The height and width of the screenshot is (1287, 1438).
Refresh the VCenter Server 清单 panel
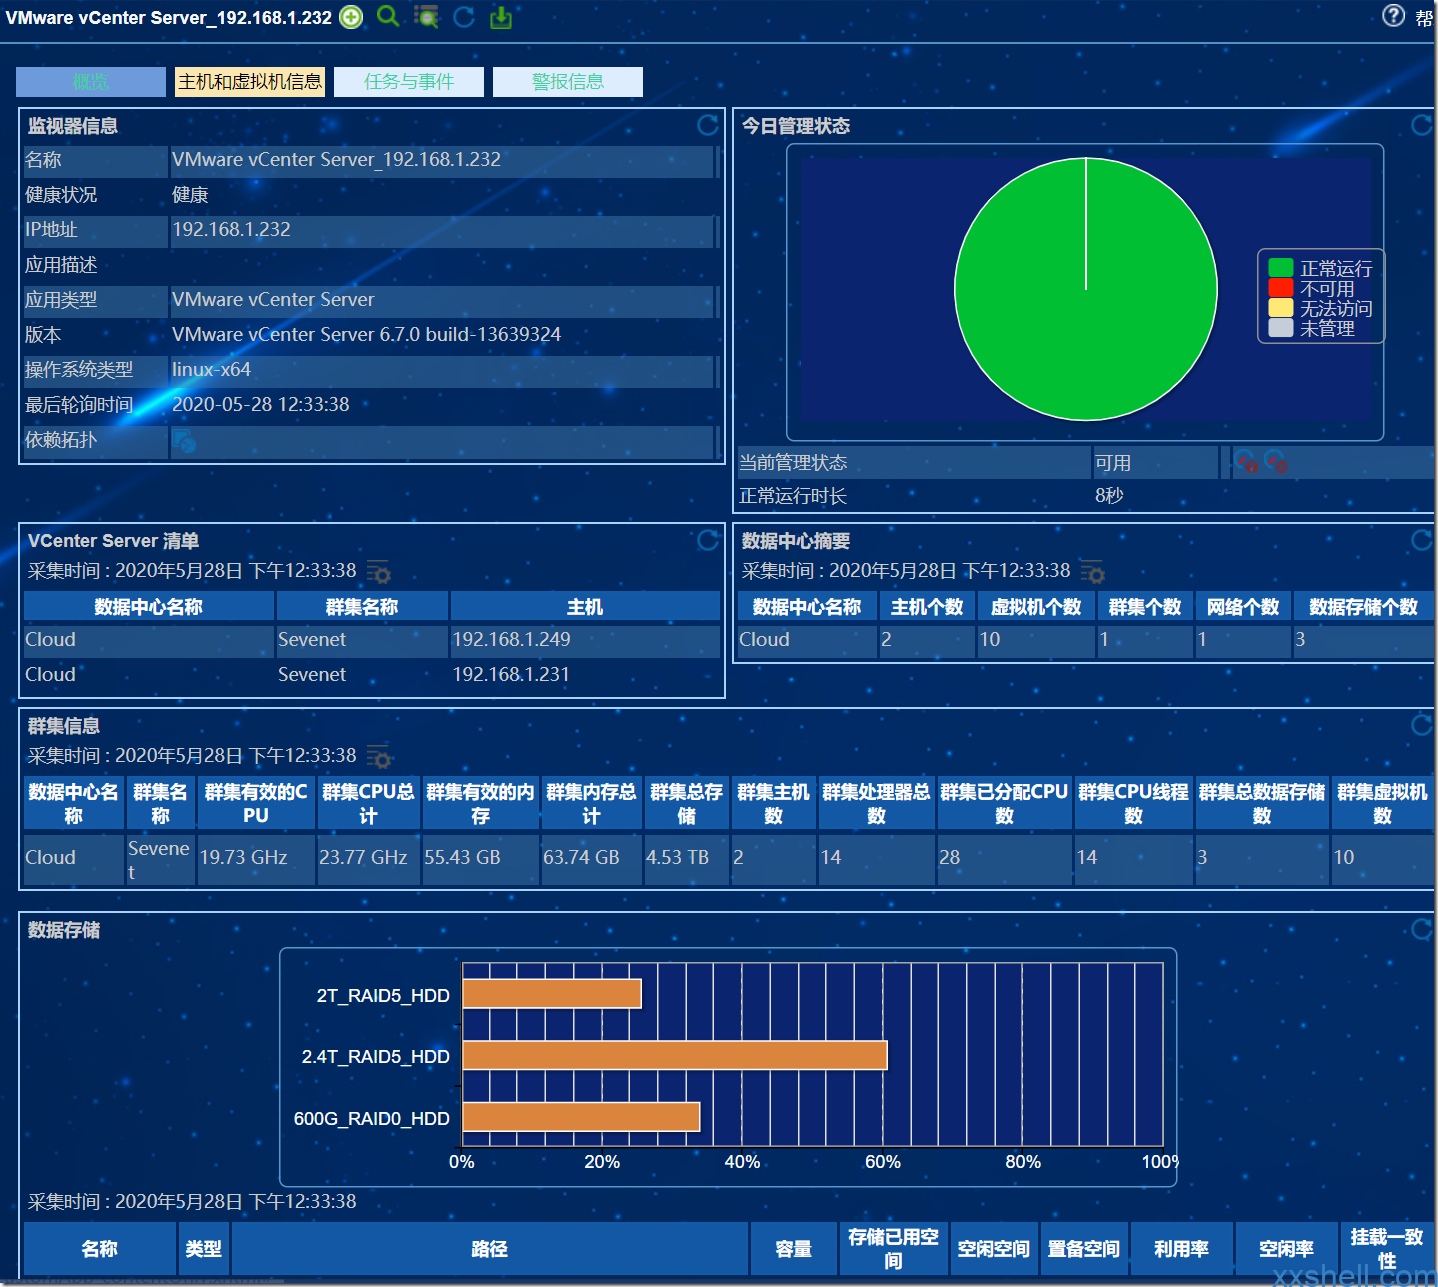(x=708, y=540)
